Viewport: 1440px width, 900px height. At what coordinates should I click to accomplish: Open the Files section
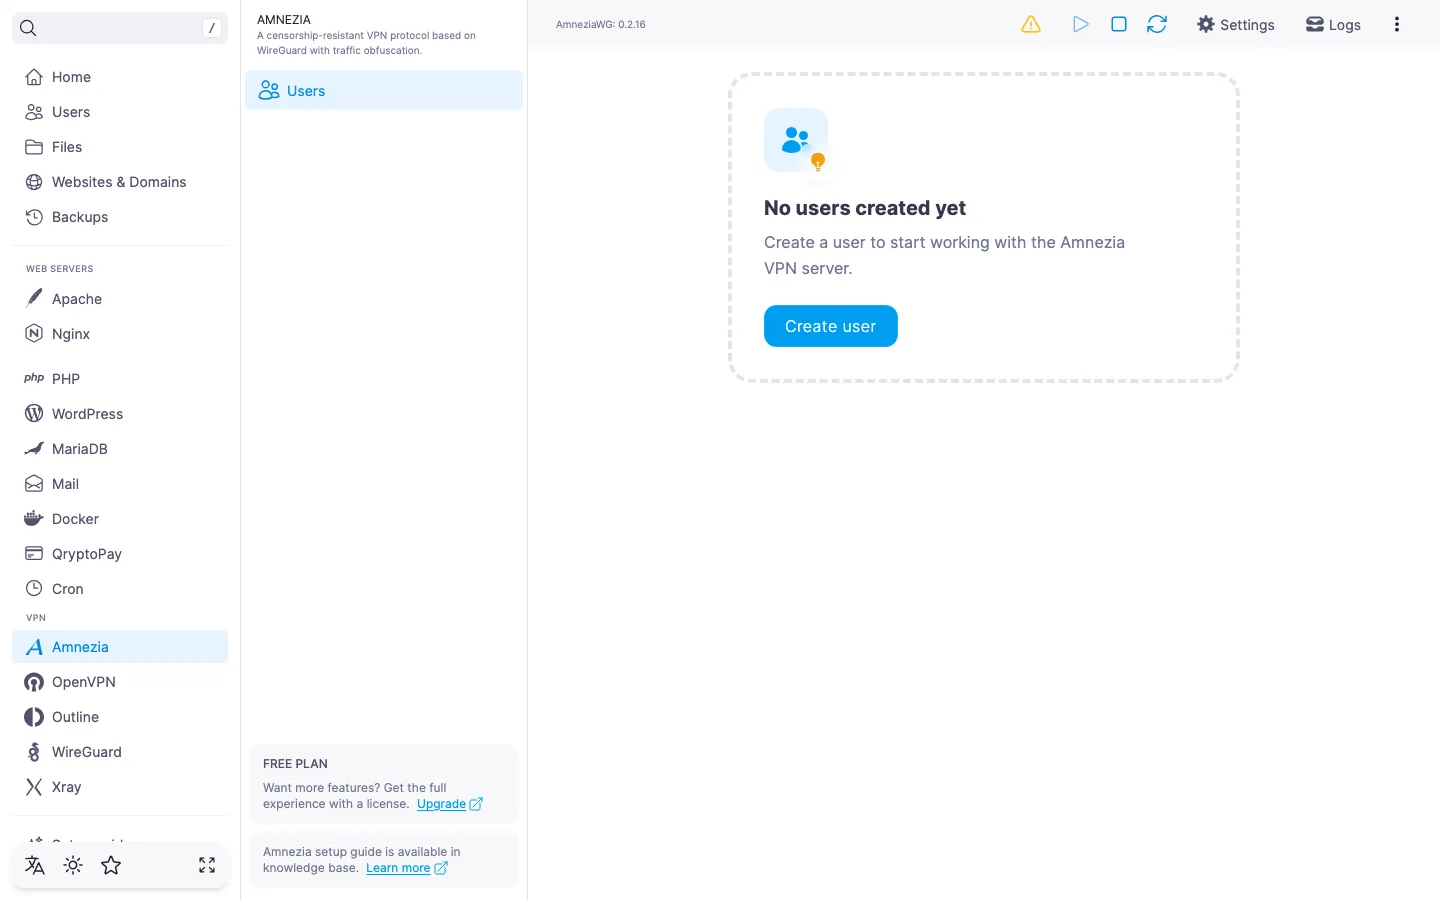(x=120, y=147)
